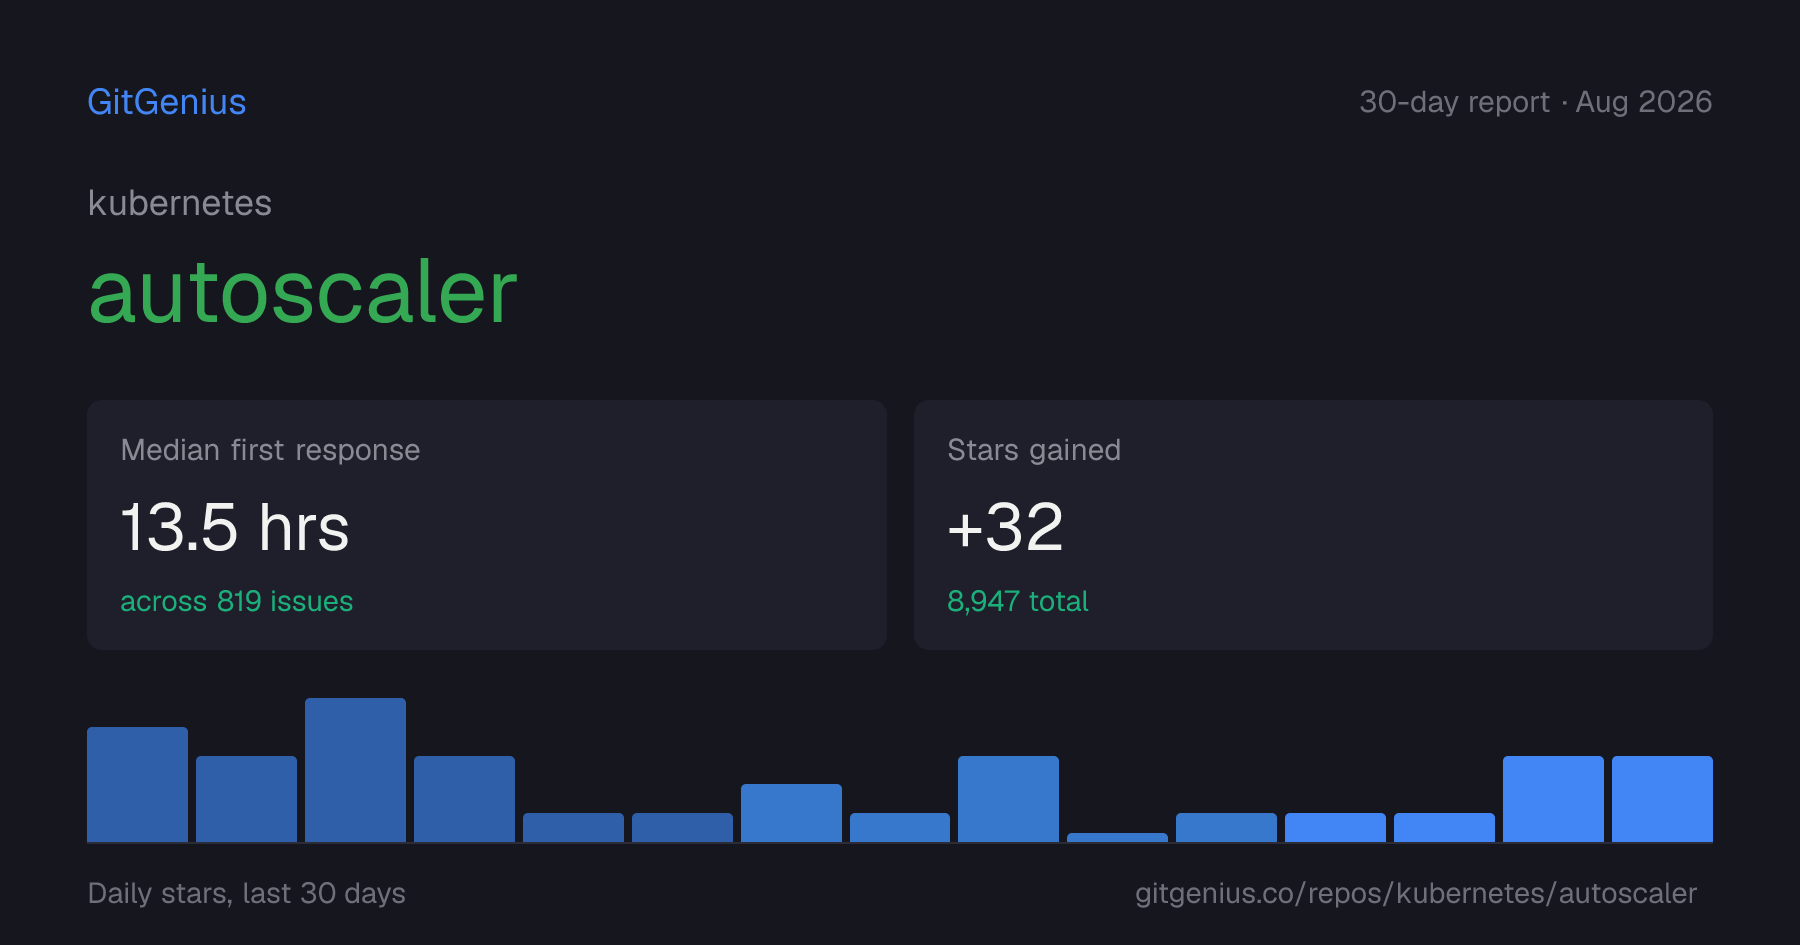
Task: Click the Median first response label
Action: tap(270, 450)
